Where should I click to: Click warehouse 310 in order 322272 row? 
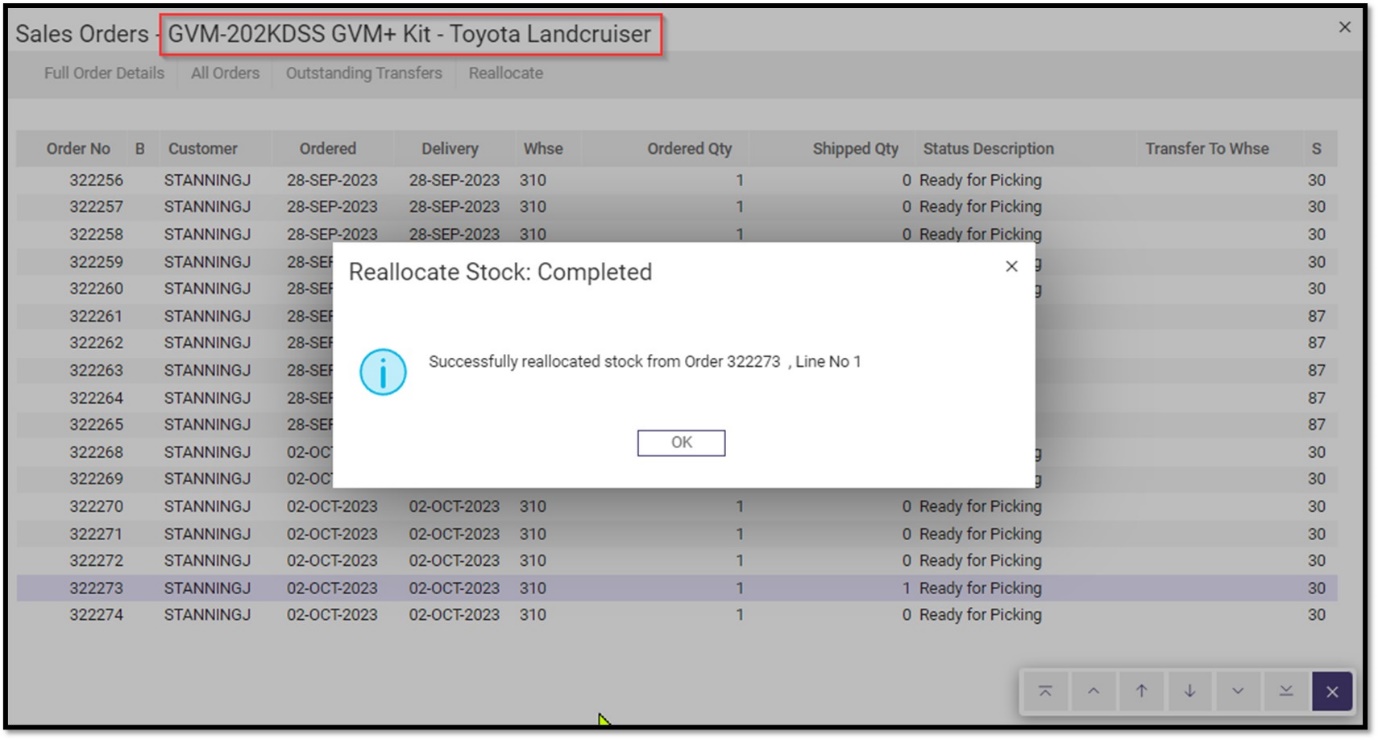[x=533, y=561]
